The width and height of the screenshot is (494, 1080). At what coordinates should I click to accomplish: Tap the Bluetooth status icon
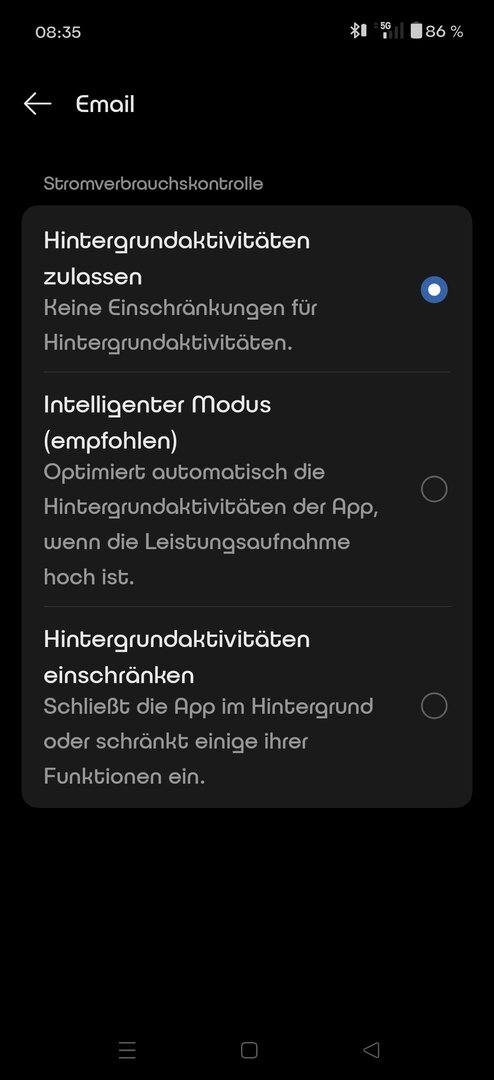click(x=358, y=31)
